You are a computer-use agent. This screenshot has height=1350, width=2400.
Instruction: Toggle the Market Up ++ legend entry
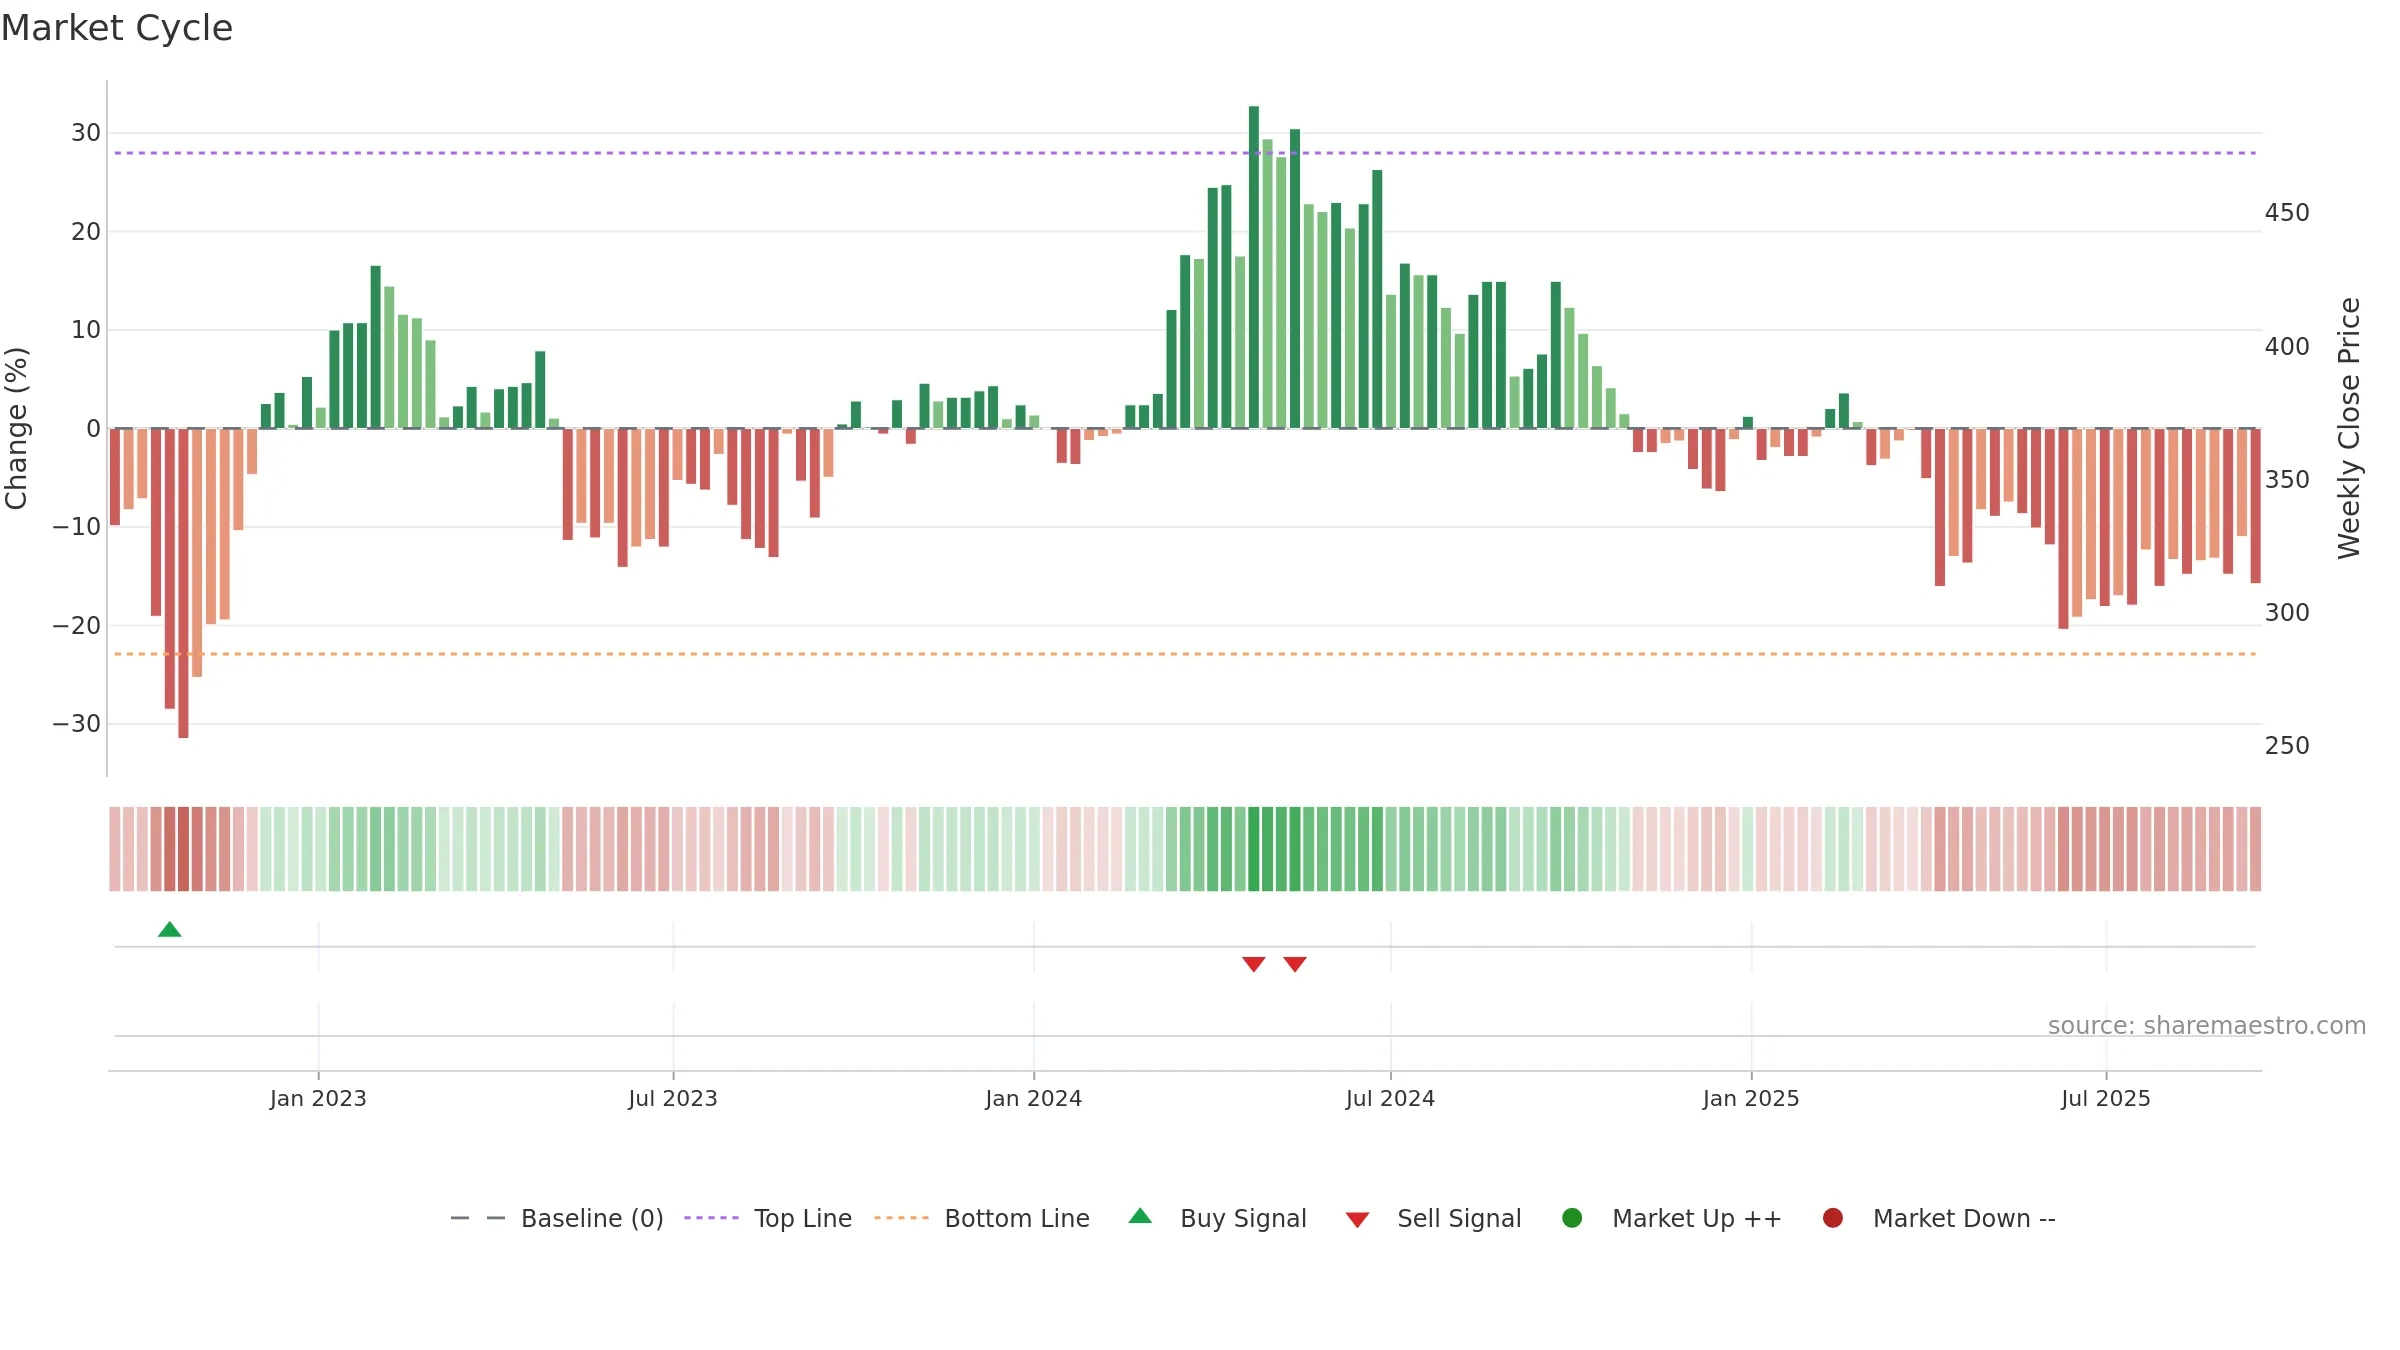pyautogui.click(x=1672, y=1218)
